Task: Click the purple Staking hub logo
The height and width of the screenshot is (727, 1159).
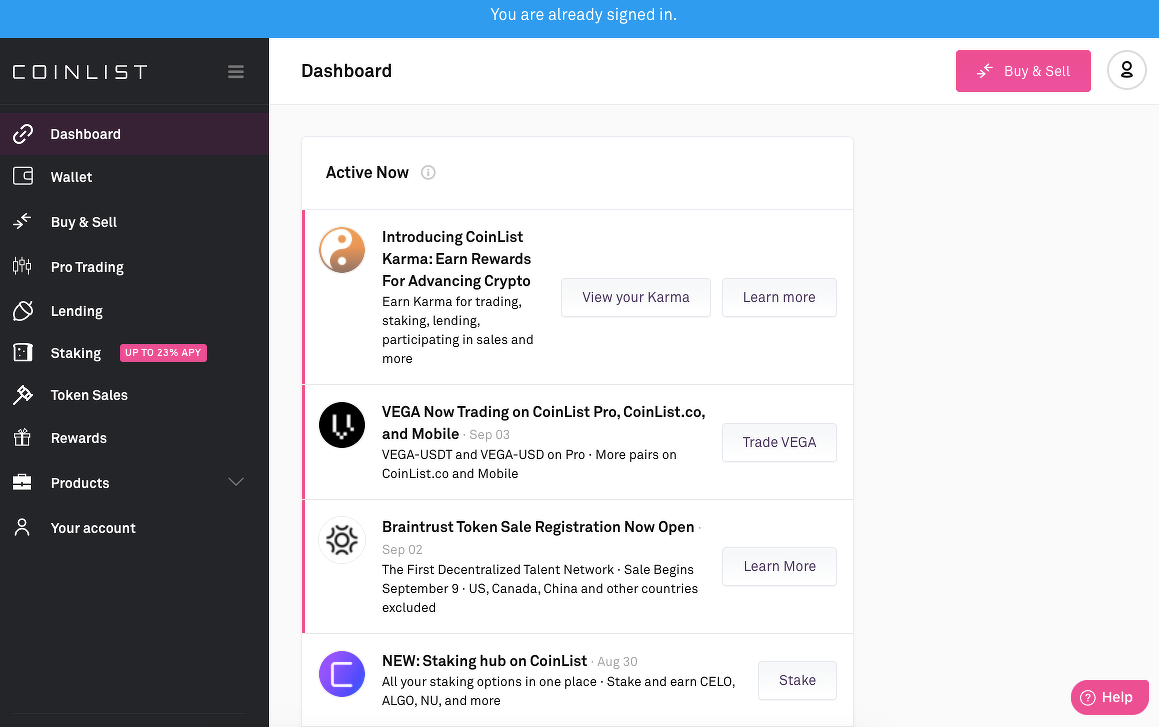Action: click(341, 674)
